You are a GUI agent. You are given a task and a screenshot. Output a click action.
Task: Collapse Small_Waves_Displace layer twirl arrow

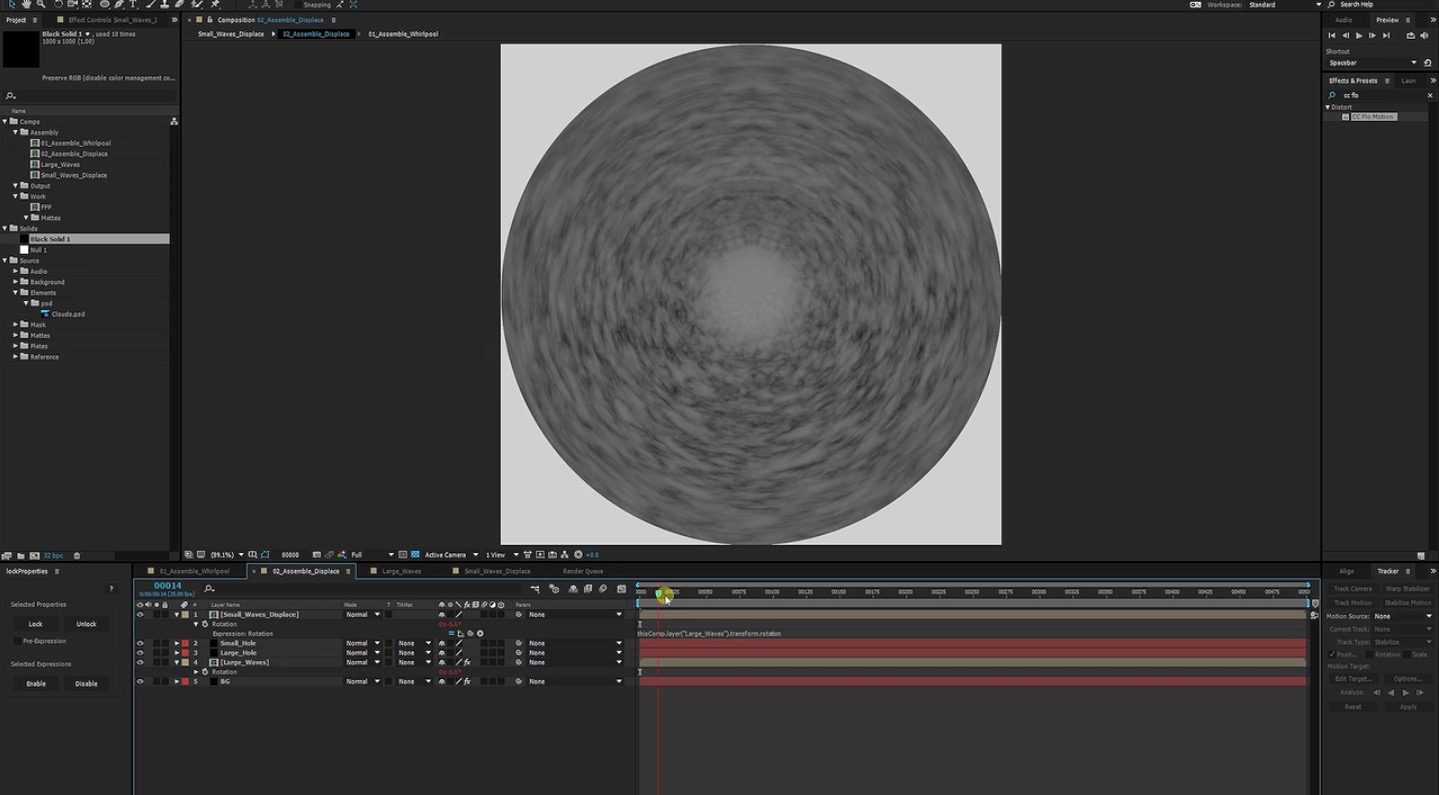coord(177,614)
